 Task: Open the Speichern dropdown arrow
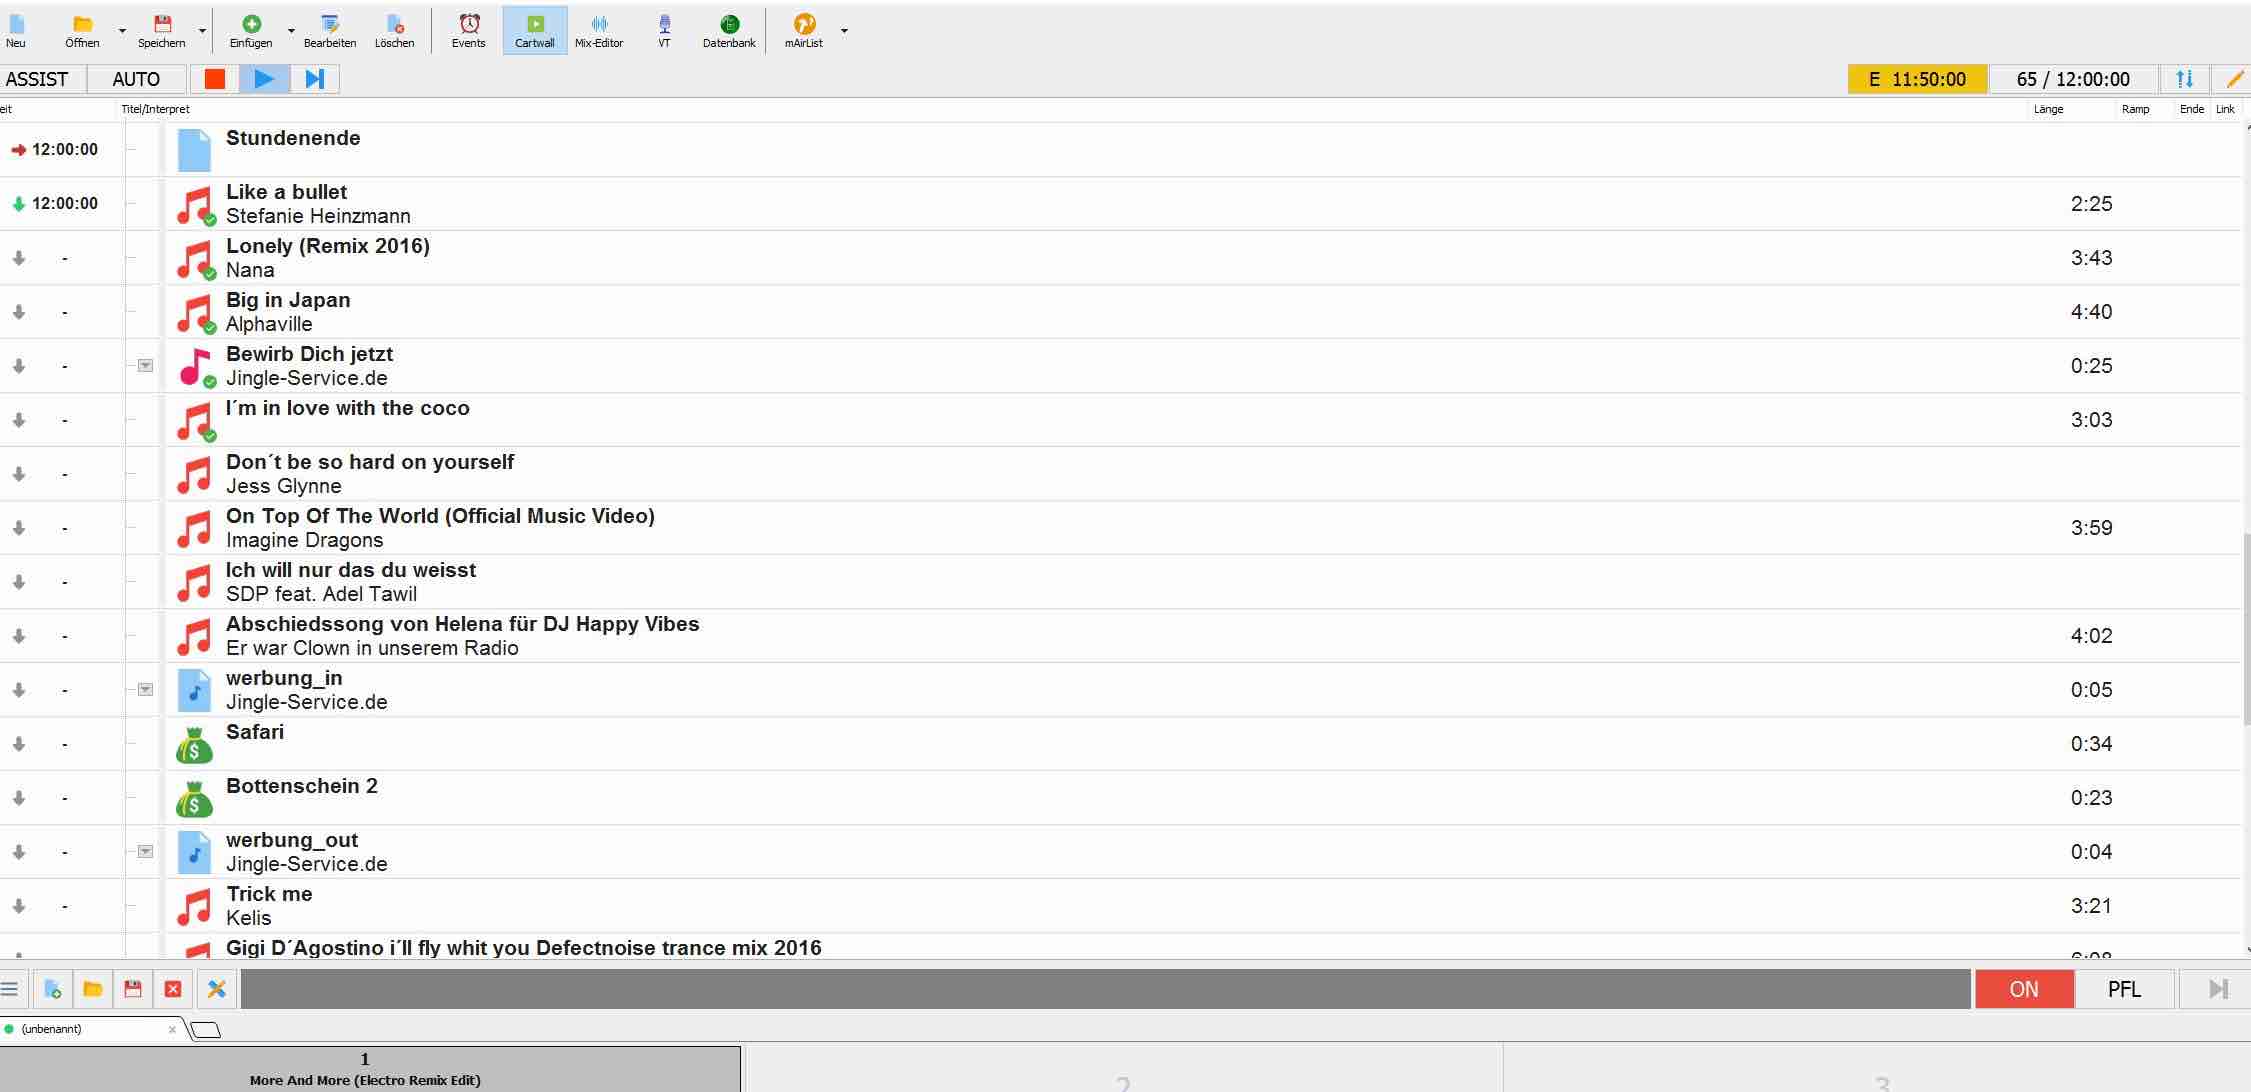202,31
